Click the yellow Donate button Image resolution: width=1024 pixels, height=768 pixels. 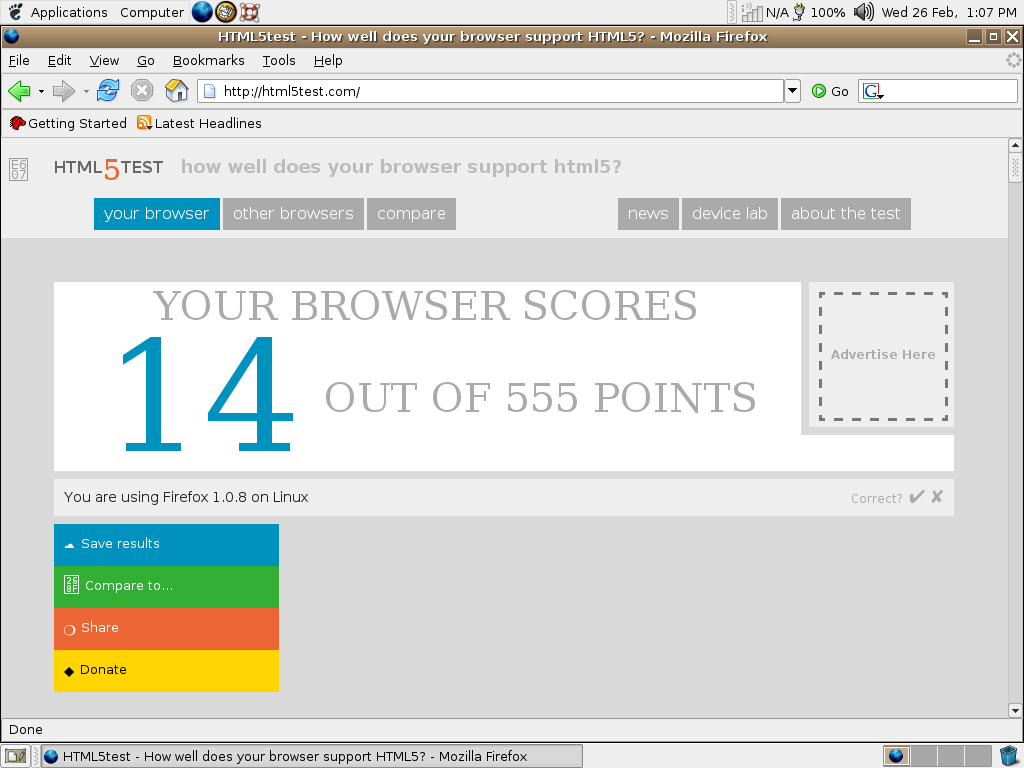[167, 670]
